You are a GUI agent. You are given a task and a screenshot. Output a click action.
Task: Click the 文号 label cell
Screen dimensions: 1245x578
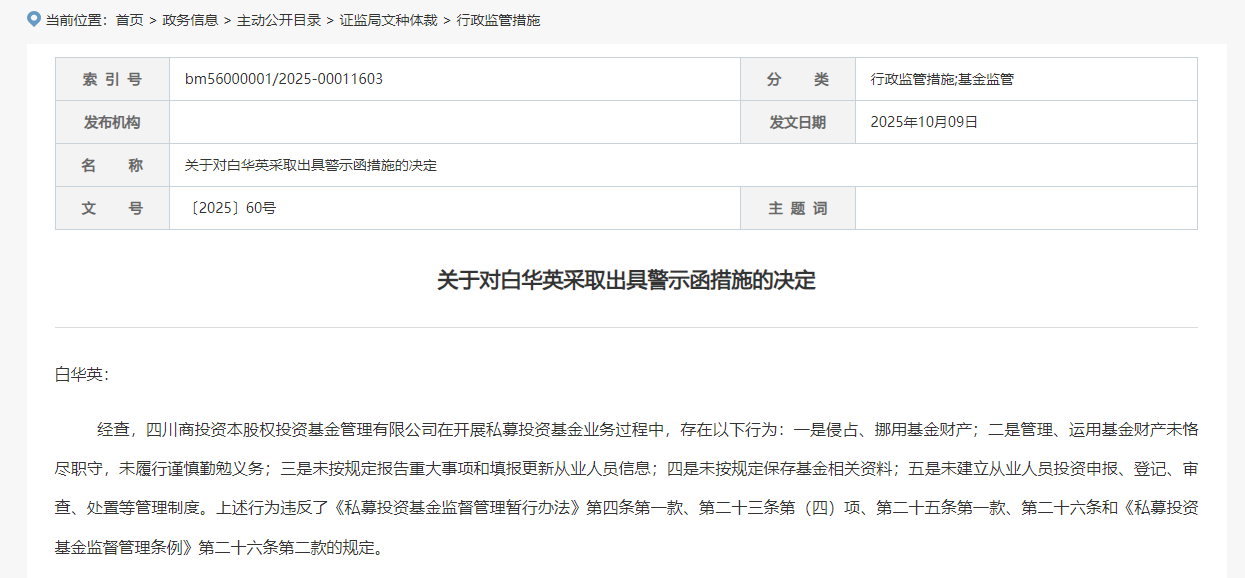pos(112,208)
